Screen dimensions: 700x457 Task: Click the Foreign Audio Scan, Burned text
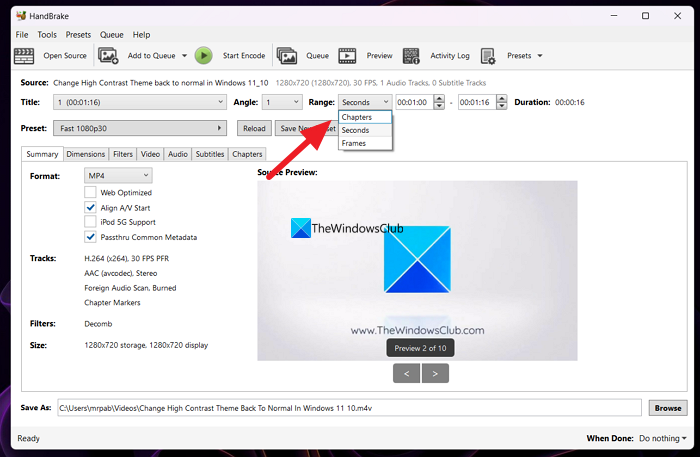[x=130, y=288]
